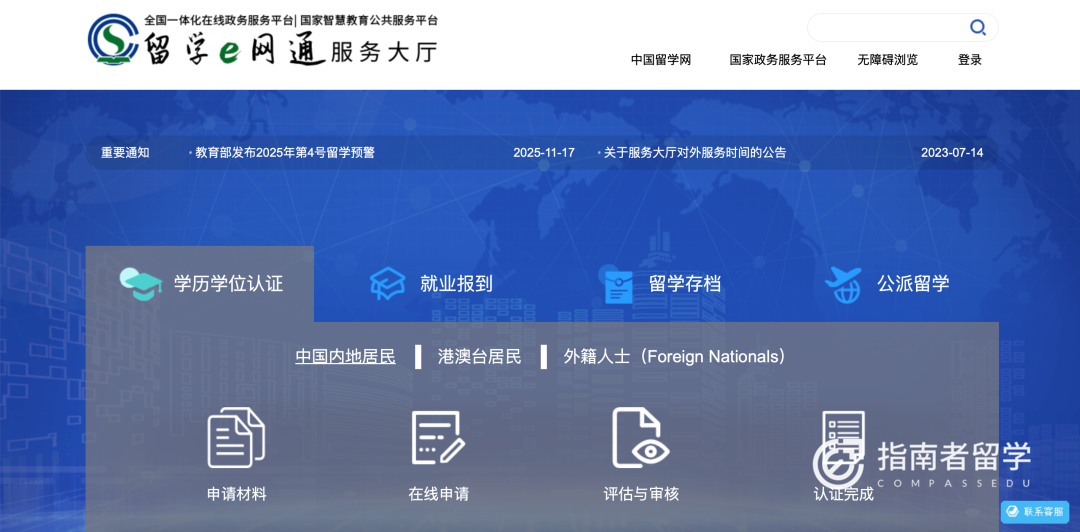The width and height of the screenshot is (1080, 532).
Task: Select the 中国内地居民 option
Action: pos(345,357)
